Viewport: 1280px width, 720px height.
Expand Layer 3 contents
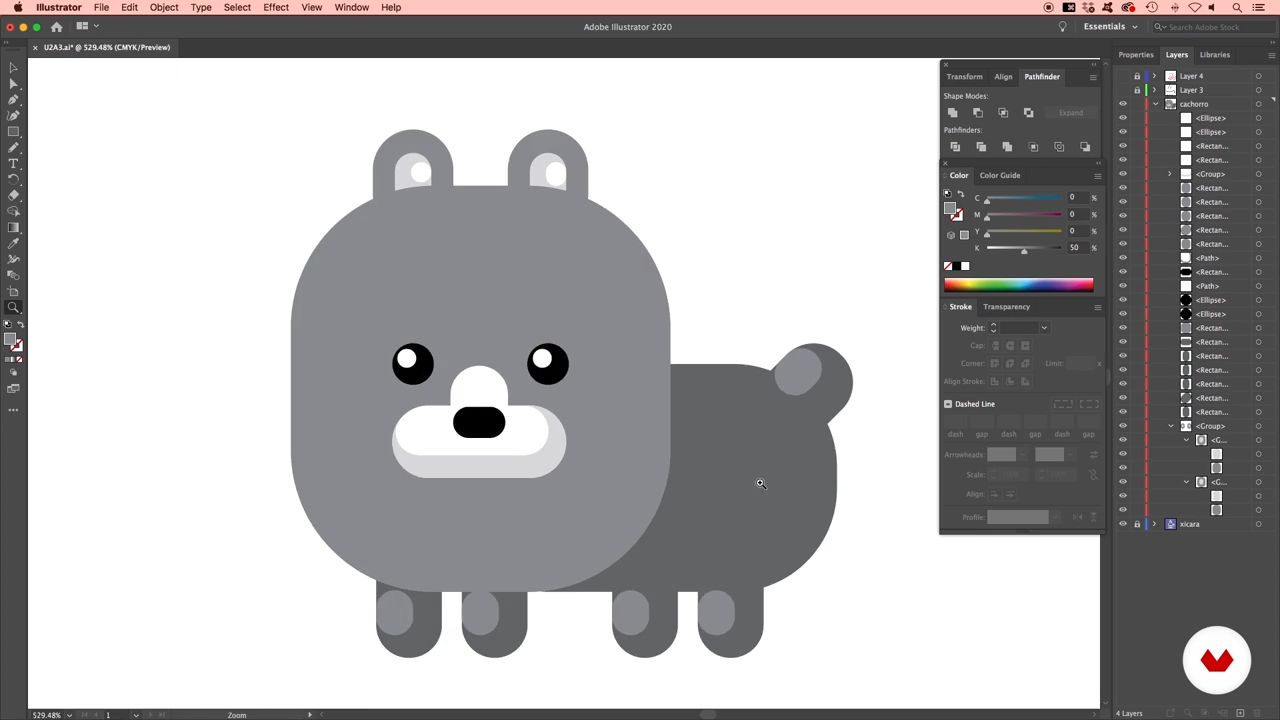pos(1155,90)
